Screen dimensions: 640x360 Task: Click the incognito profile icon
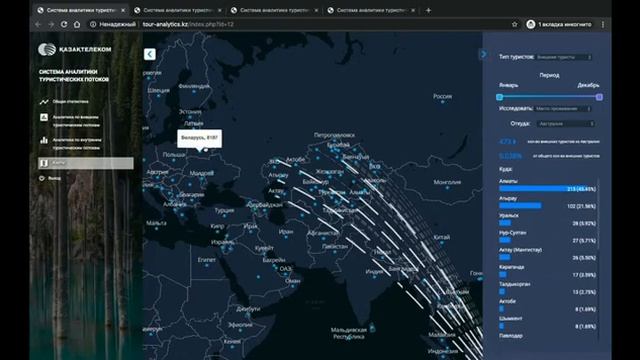click(x=531, y=24)
